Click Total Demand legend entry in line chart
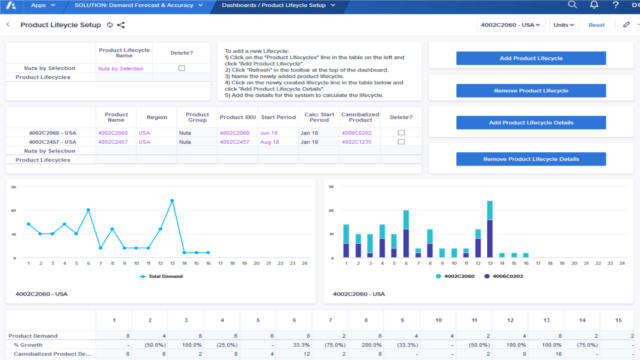The height and width of the screenshot is (360, 640). 161,276
